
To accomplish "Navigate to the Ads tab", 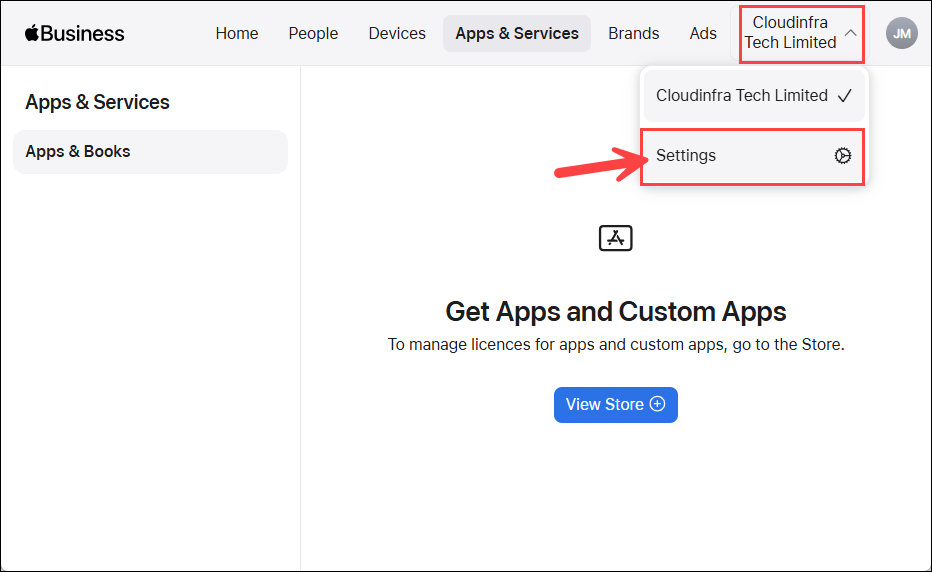I will (x=703, y=33).
